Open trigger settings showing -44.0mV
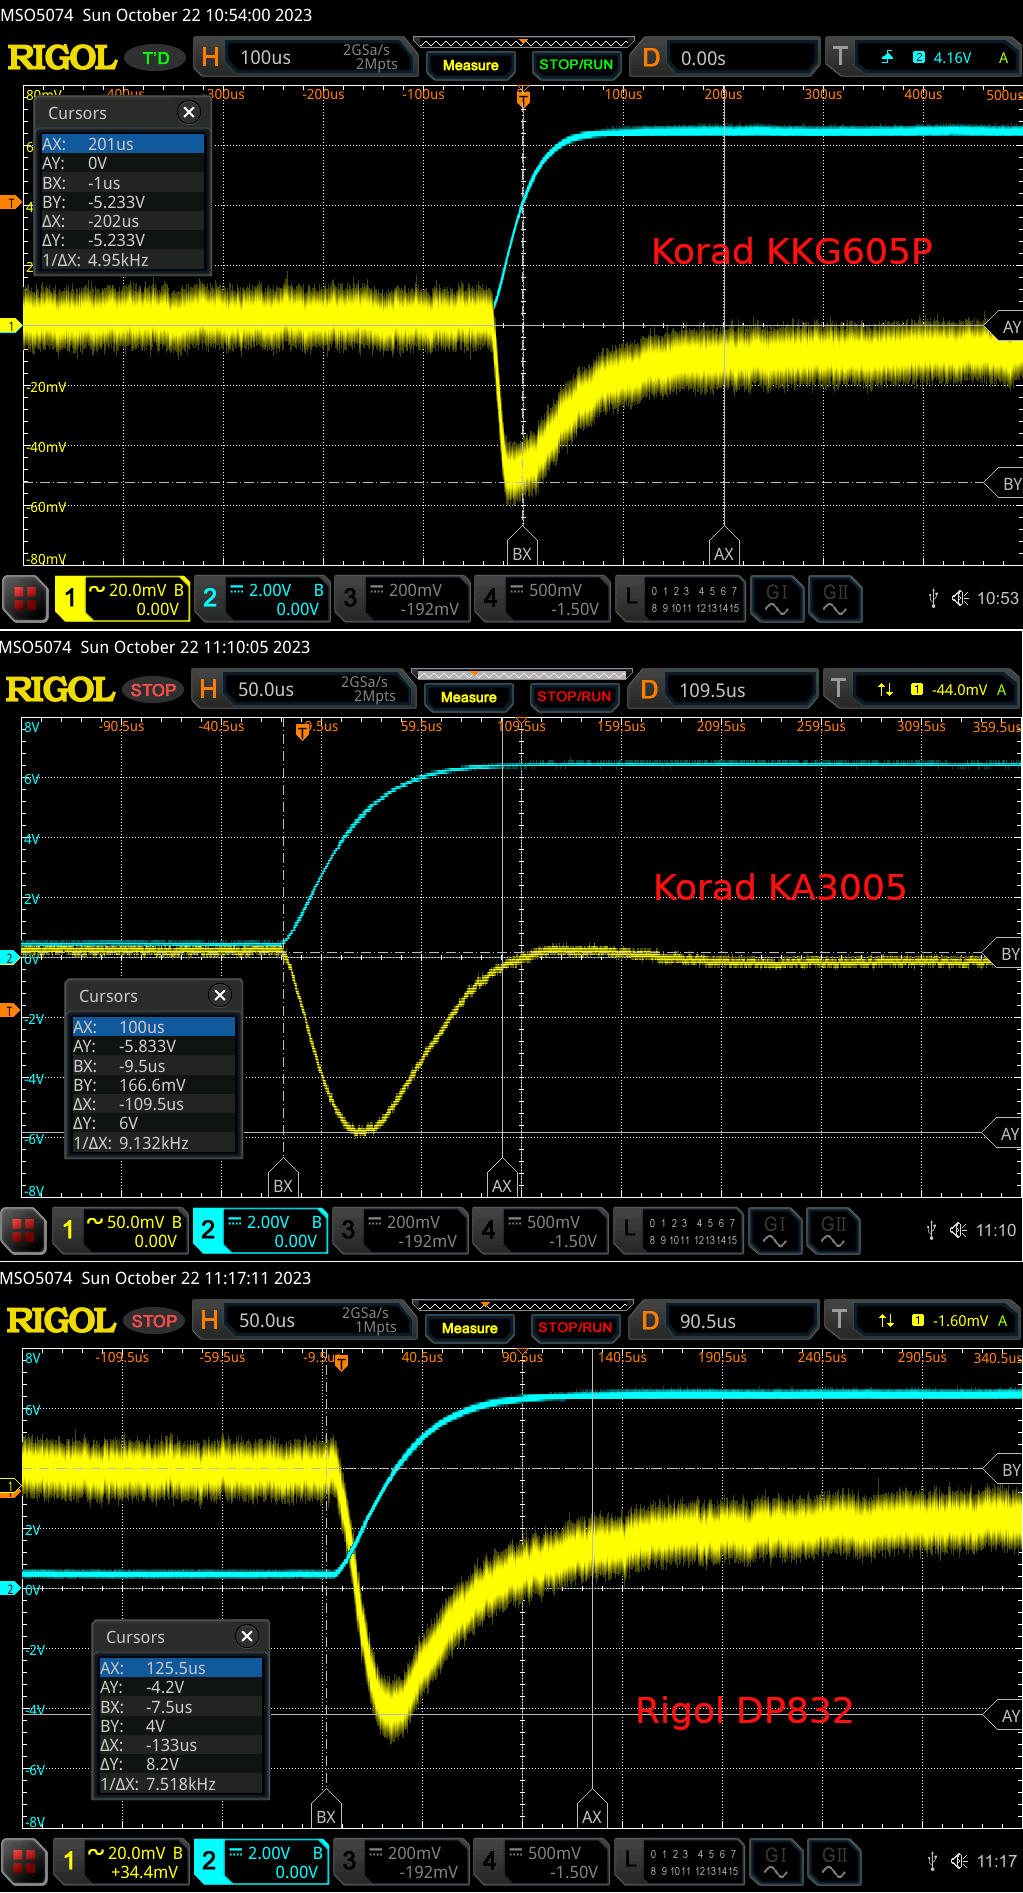 (923, 689)
